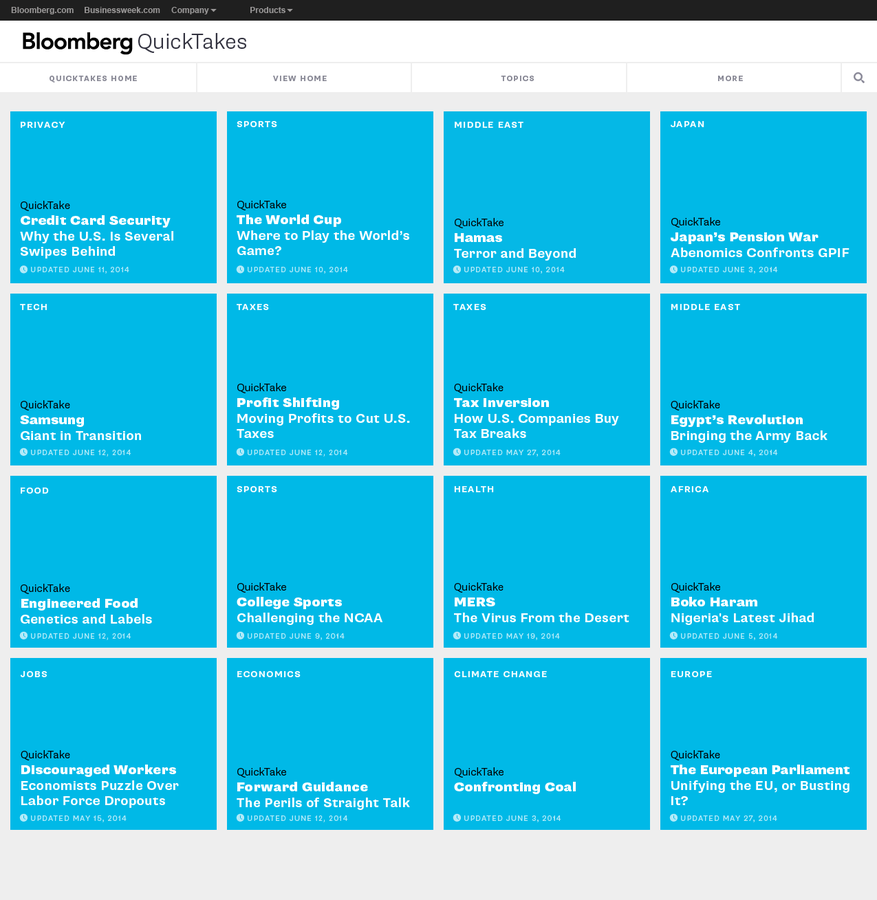Click TAXES label on Profit Shifting card
This screenshot has height=900, width=877.
253,307
